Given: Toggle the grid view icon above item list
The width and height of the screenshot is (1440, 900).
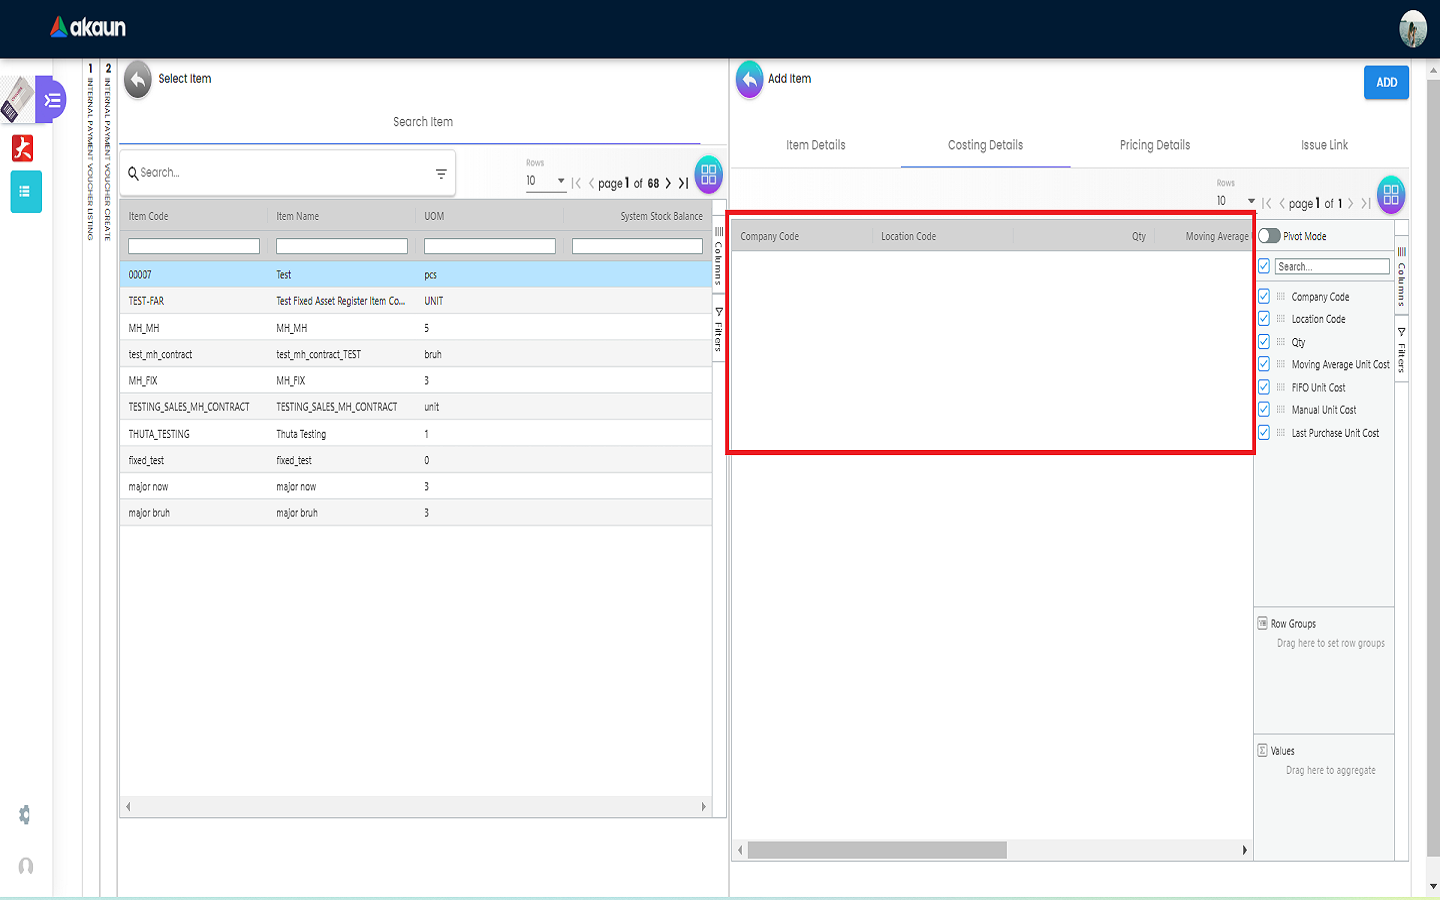Looking at the screenshot, I should 708,175.
